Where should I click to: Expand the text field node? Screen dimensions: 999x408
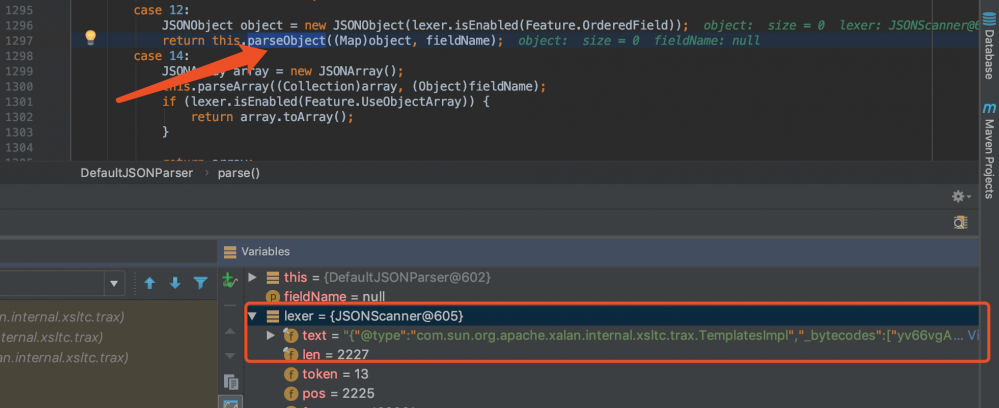pyautogui.click(x=271, y=335)
